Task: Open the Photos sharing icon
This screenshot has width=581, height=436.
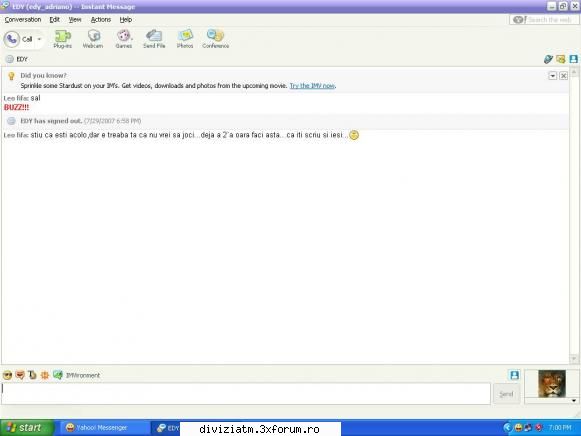Action: [185, 39]
